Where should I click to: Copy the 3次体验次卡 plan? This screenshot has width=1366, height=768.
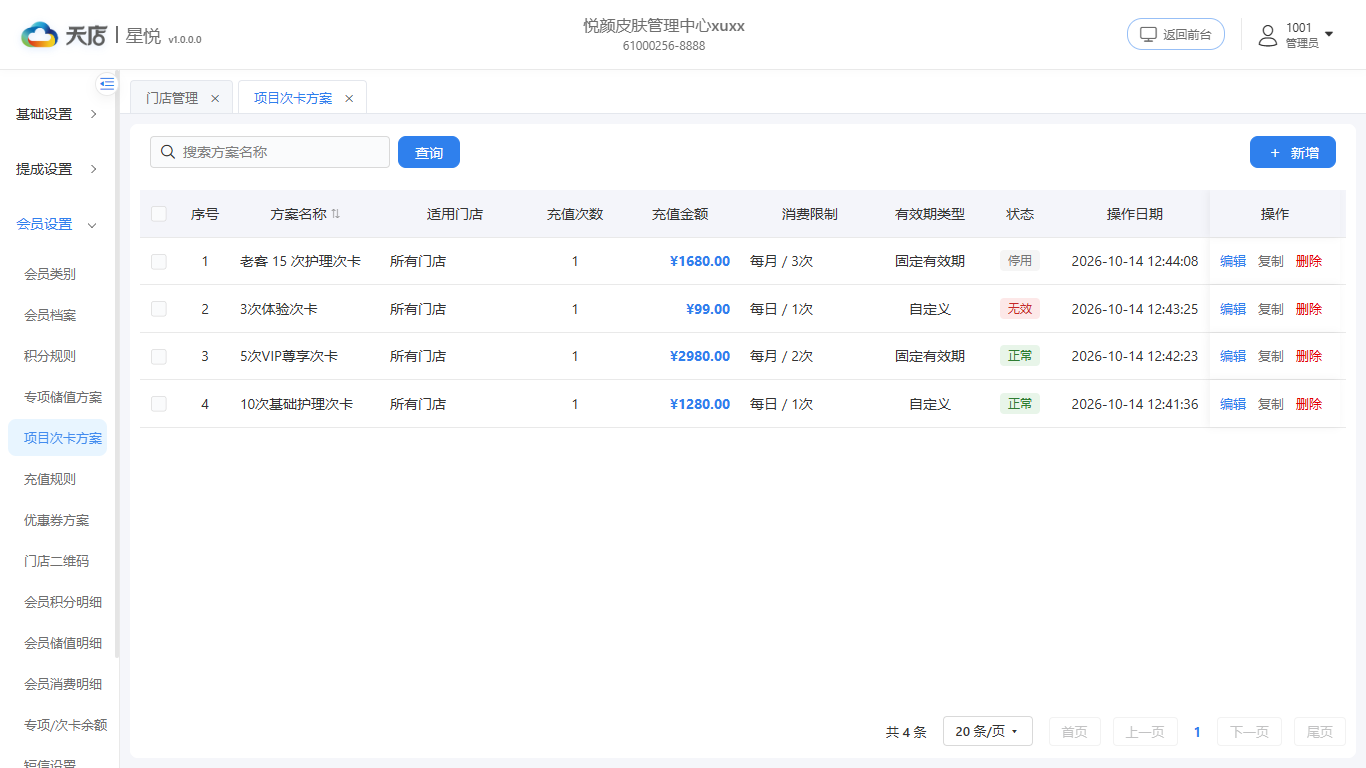click(1271, 309)
